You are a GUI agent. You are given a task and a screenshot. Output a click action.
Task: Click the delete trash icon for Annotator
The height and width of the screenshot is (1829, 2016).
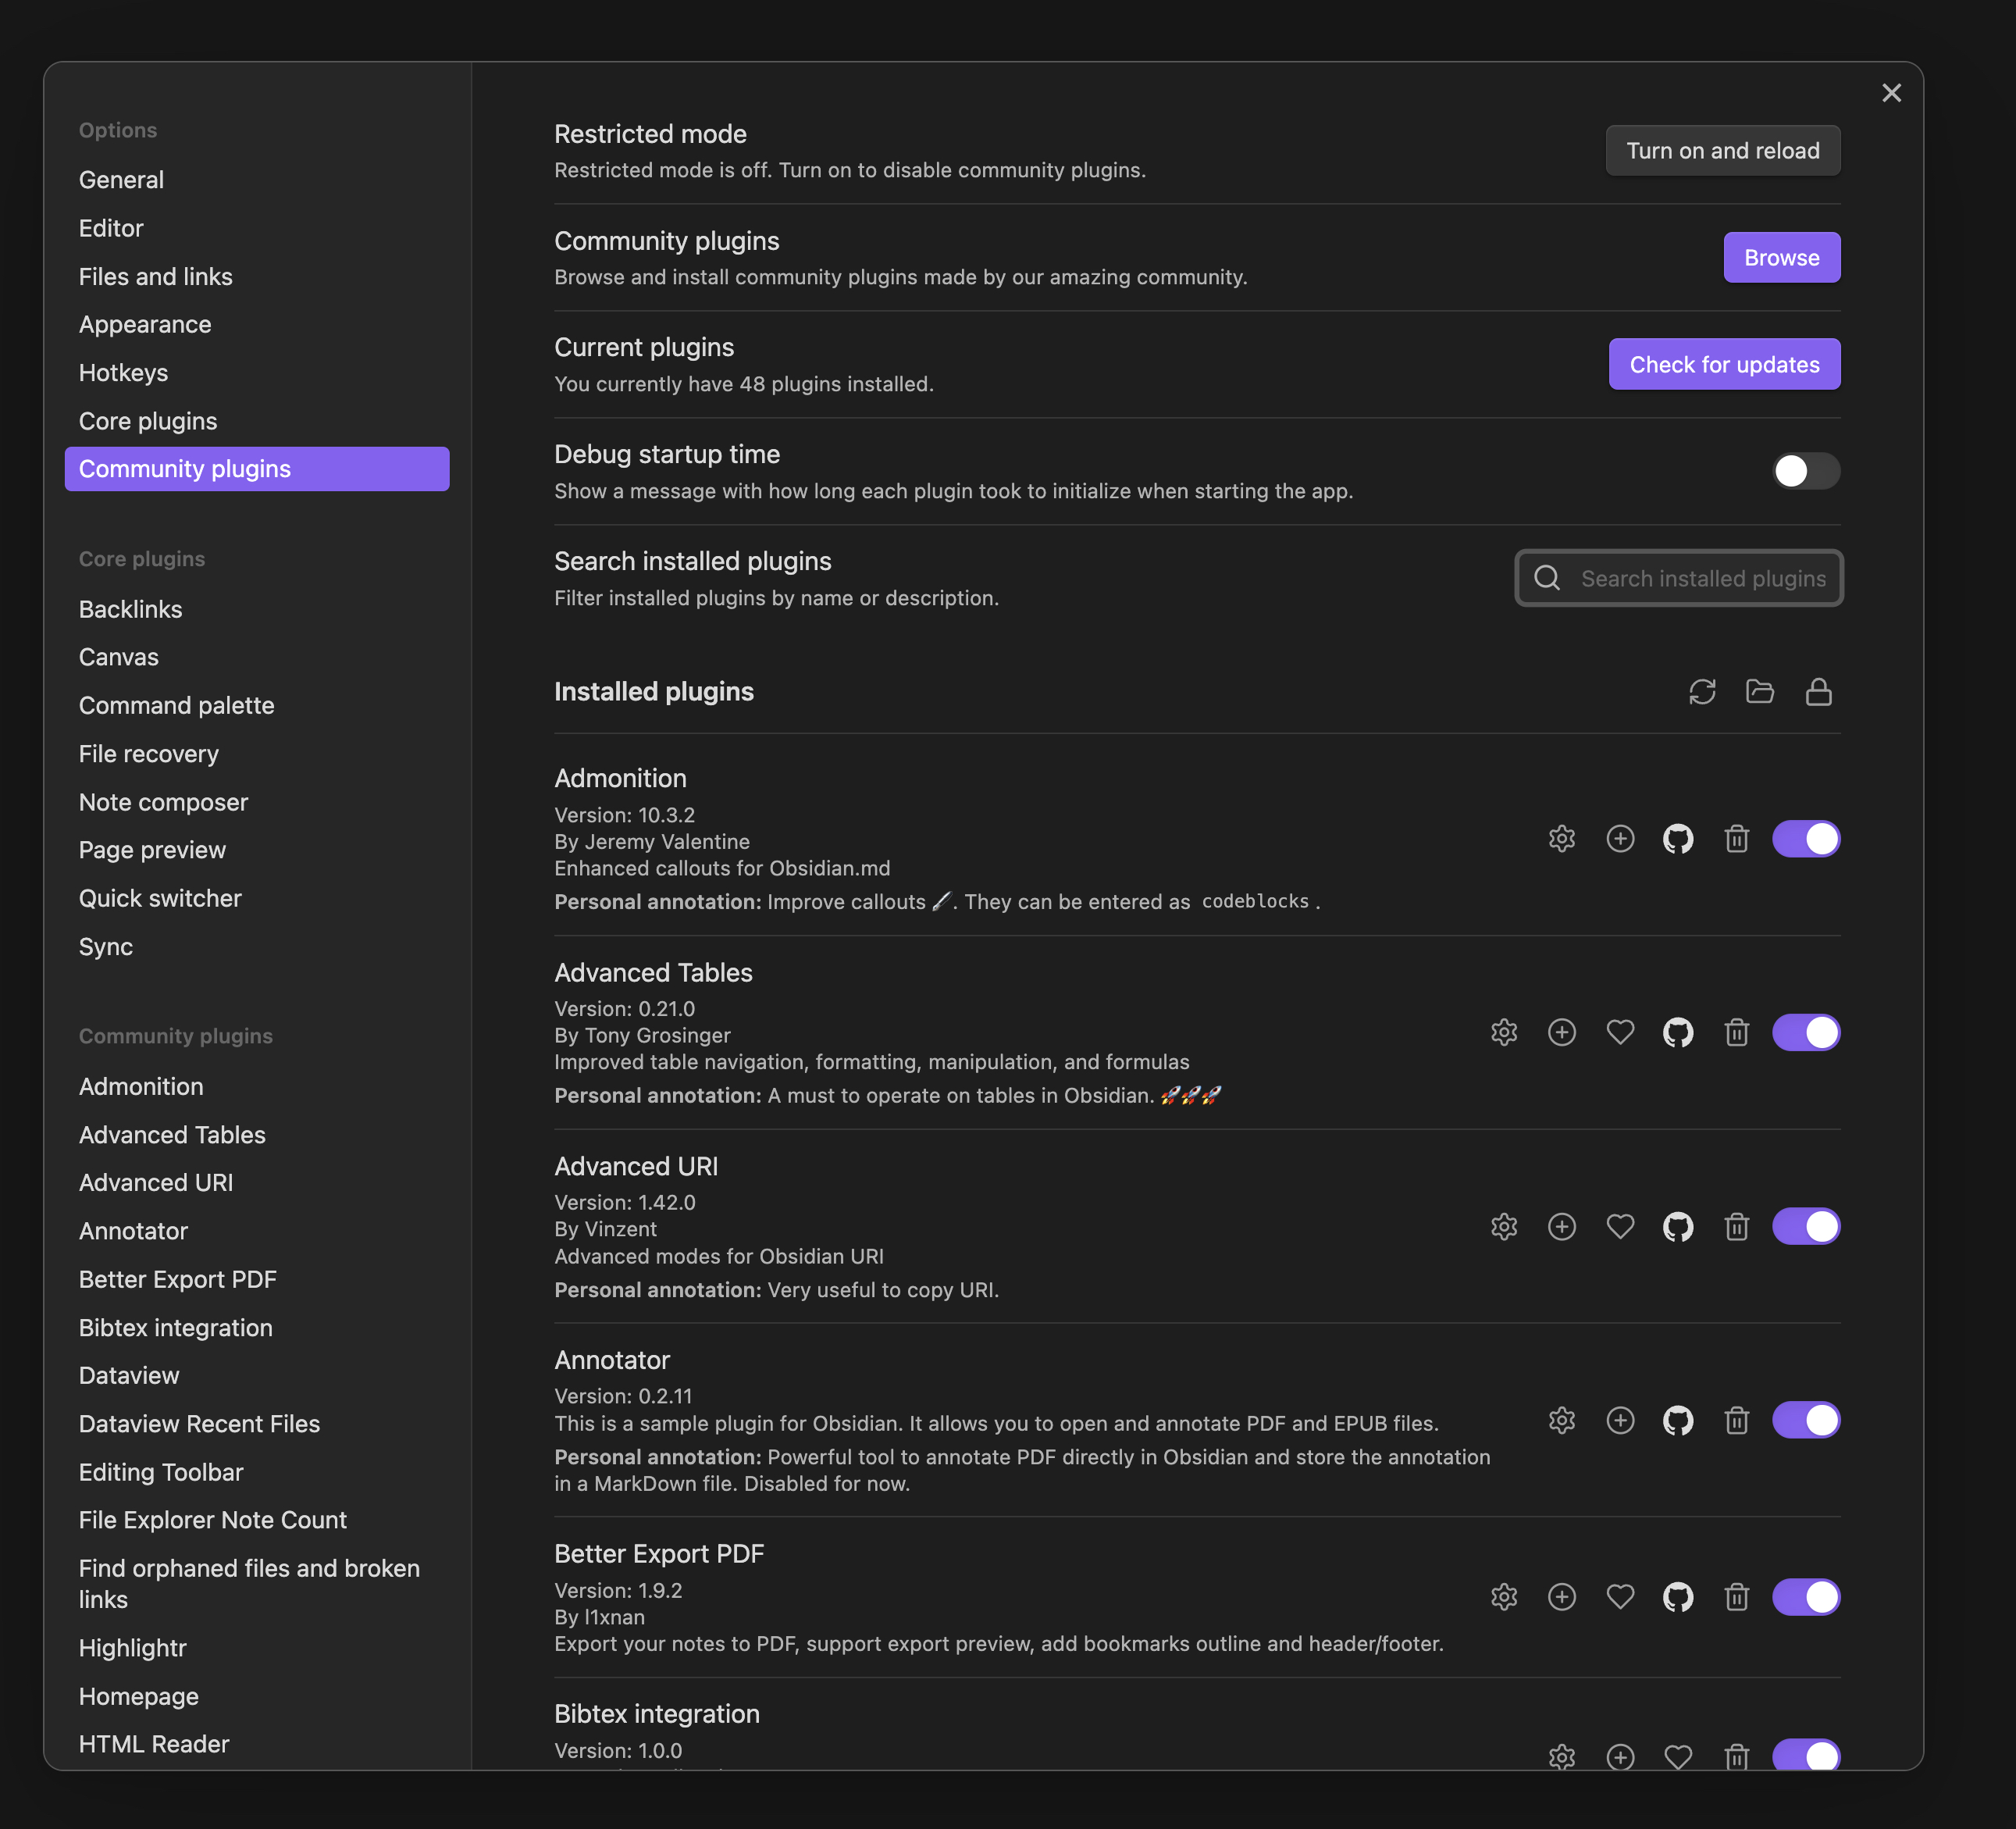(x=1736, y=1420)
